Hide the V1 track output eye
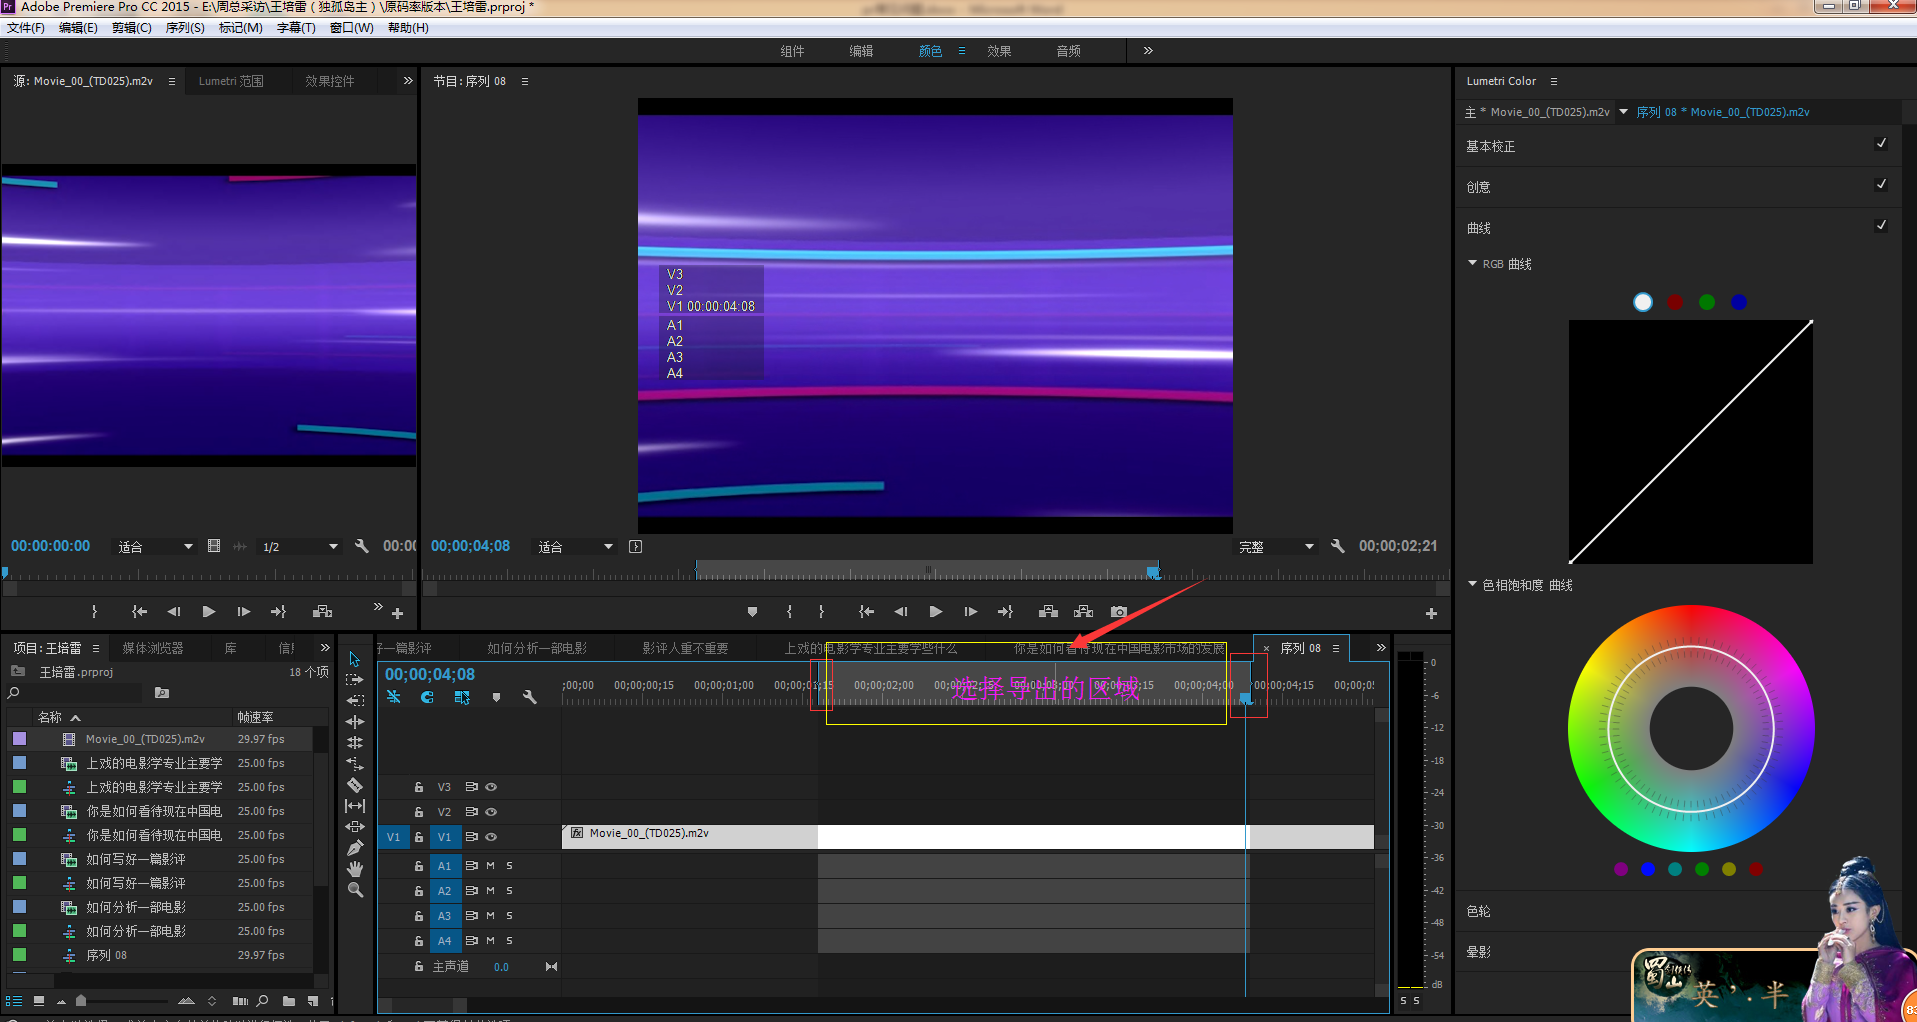Image resolution: width=1917 pixels, height=1022 pixels. click(x=492, y=837)
